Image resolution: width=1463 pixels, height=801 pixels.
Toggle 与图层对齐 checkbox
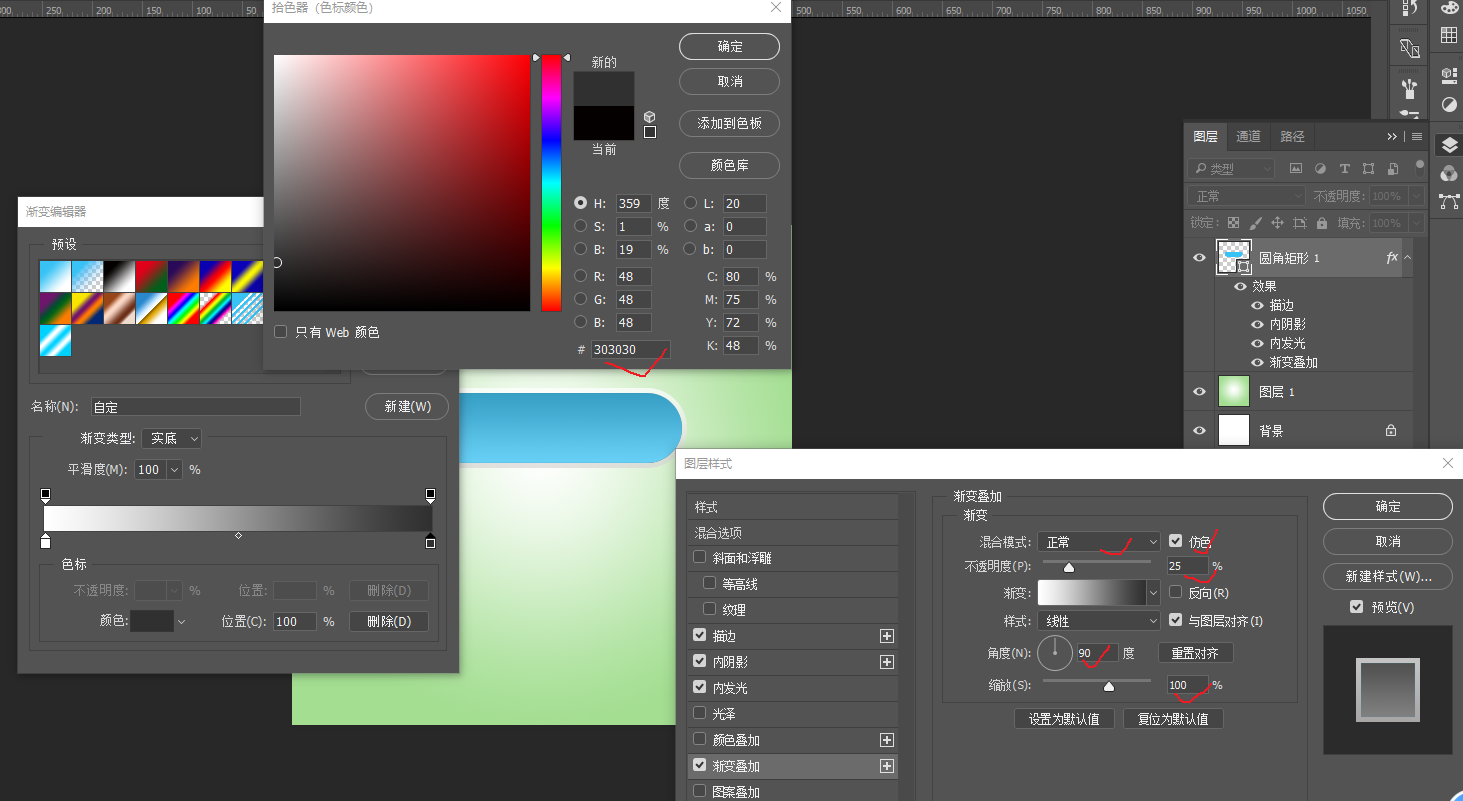pos(1176,621)
